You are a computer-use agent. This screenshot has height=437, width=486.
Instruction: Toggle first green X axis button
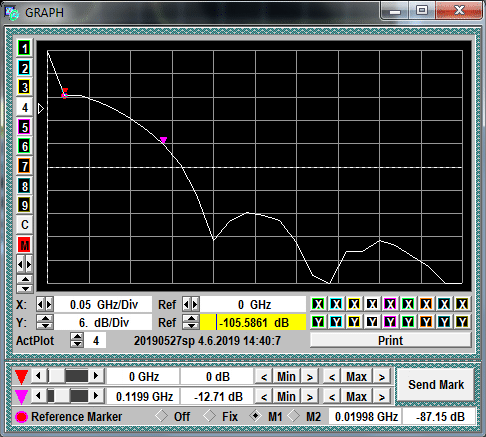coord(318,304)
